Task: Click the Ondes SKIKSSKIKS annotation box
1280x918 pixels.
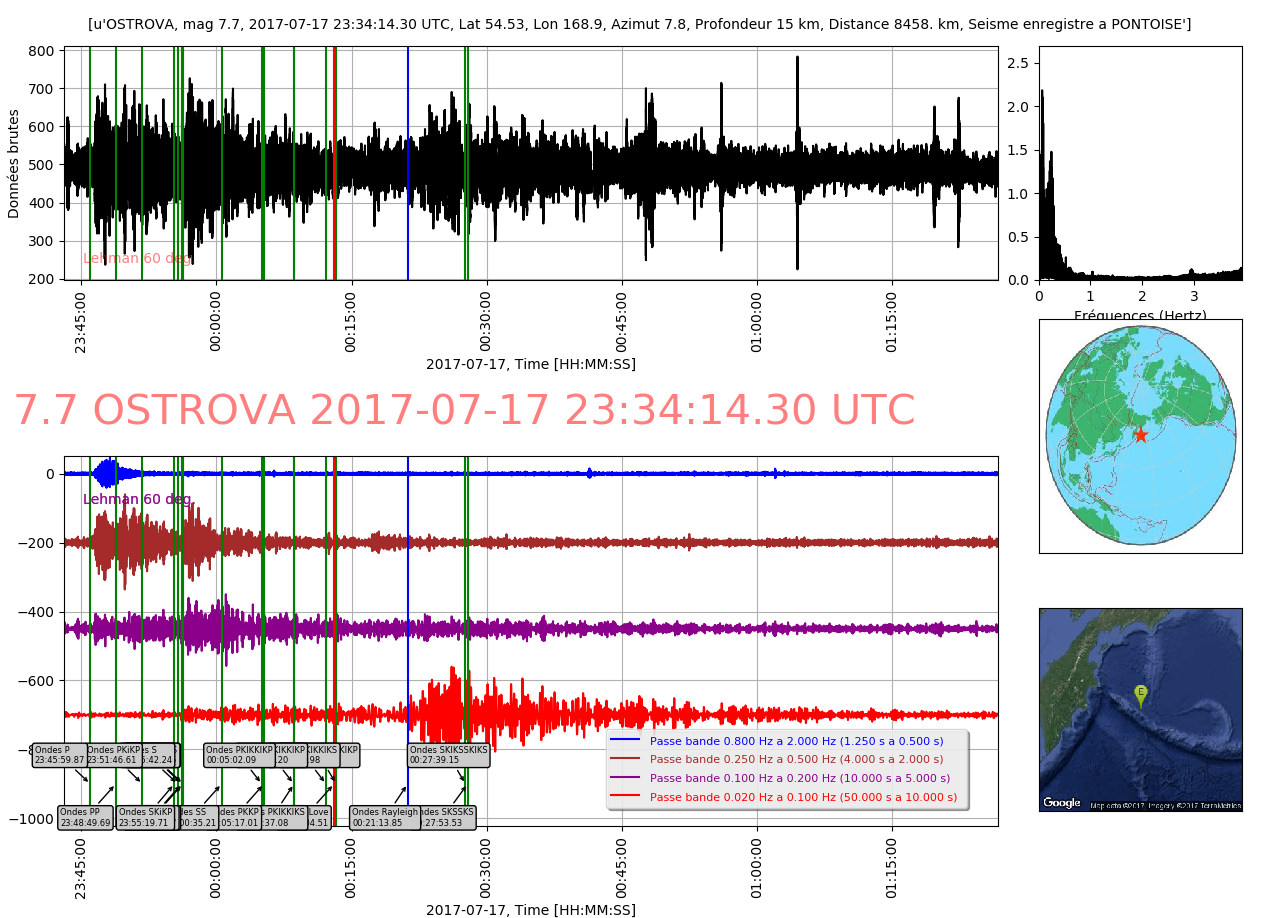Action: point(448,755)
